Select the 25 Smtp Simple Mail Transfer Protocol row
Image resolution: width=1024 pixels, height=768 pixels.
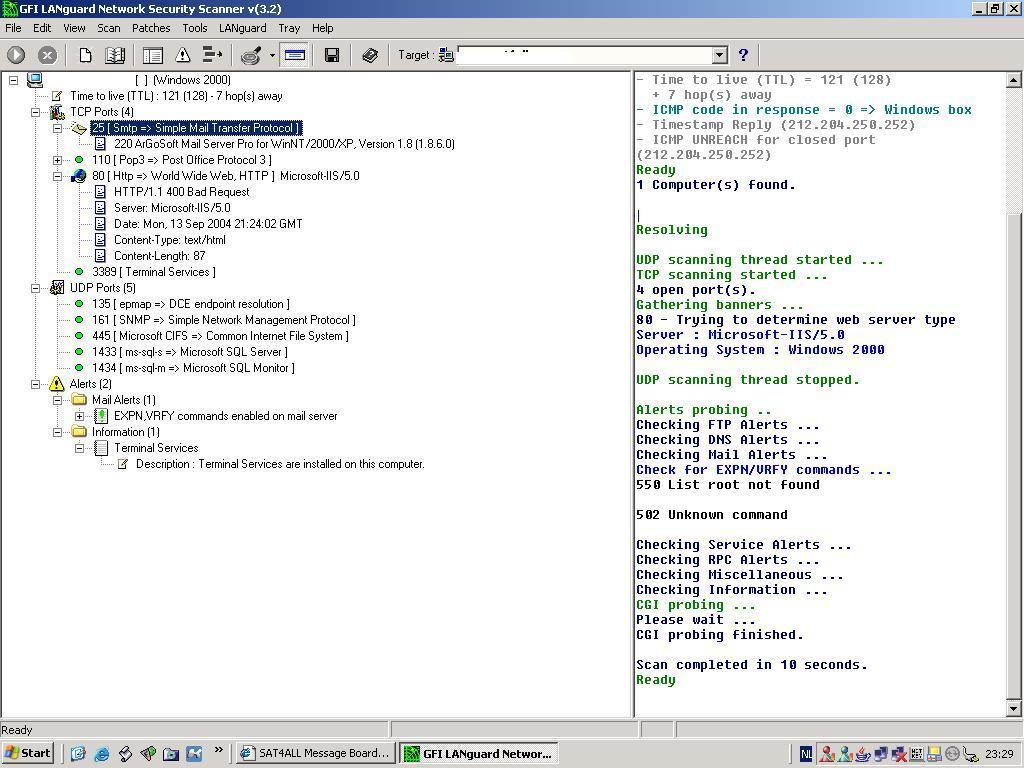195,128
